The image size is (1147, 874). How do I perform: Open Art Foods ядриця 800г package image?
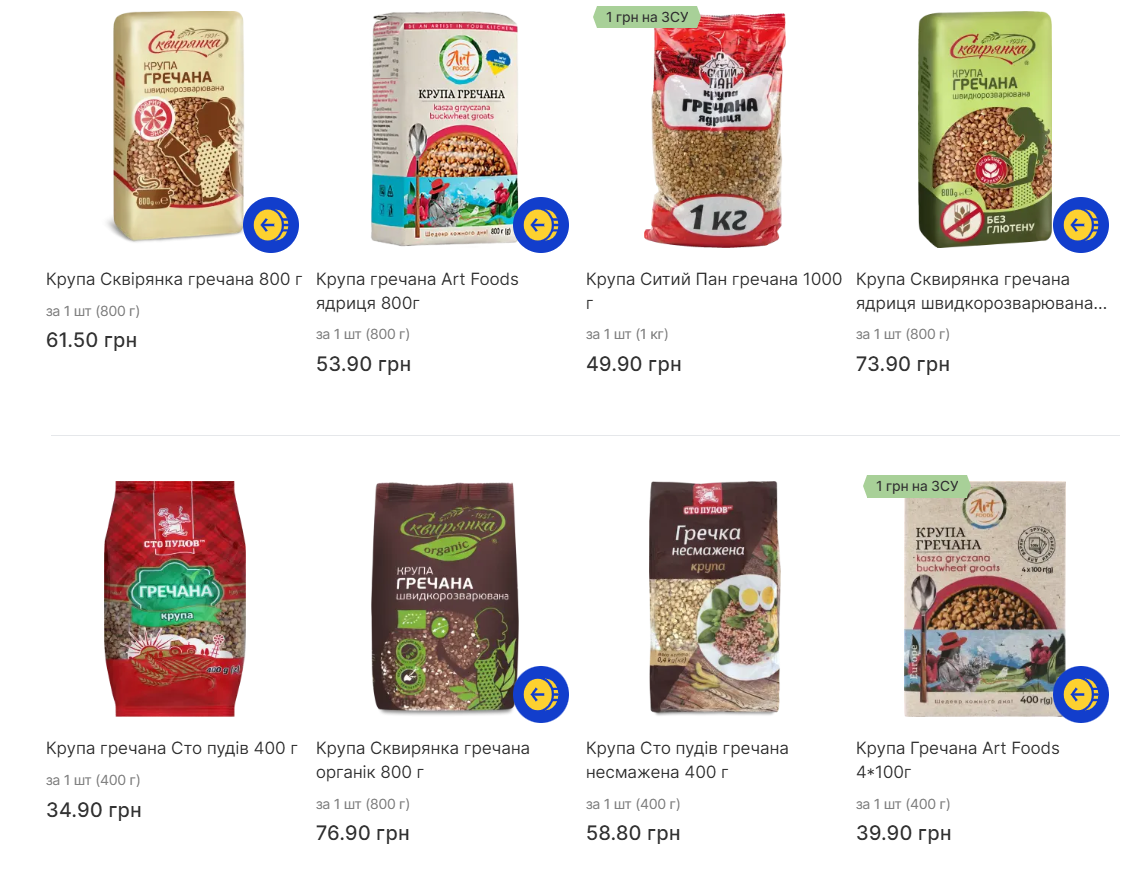(444, 129)
